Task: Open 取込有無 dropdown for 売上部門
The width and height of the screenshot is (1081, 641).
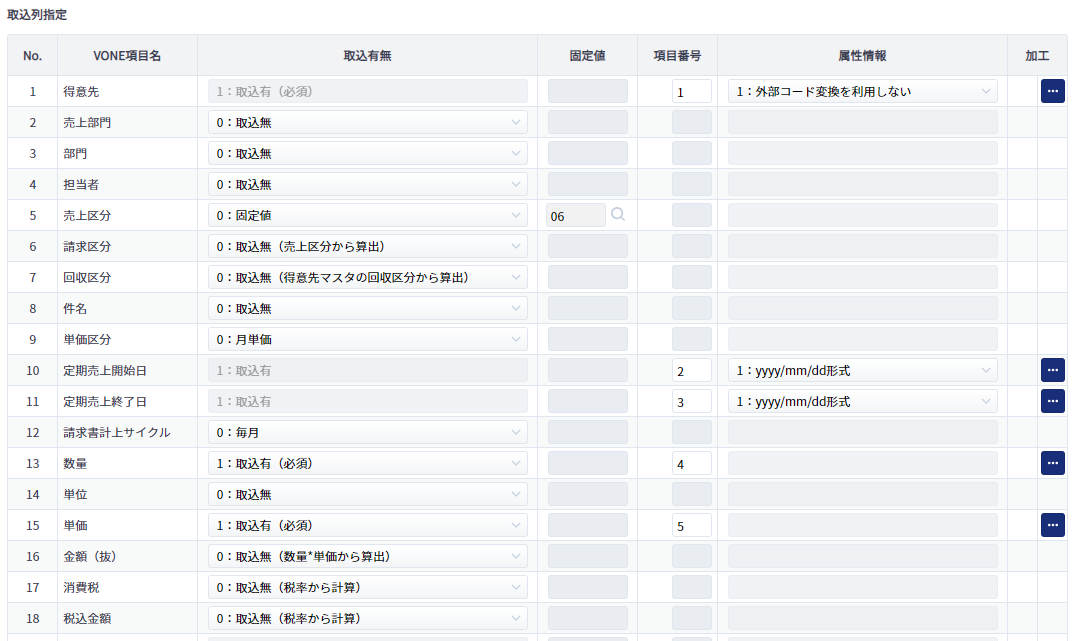Action: 367,122
